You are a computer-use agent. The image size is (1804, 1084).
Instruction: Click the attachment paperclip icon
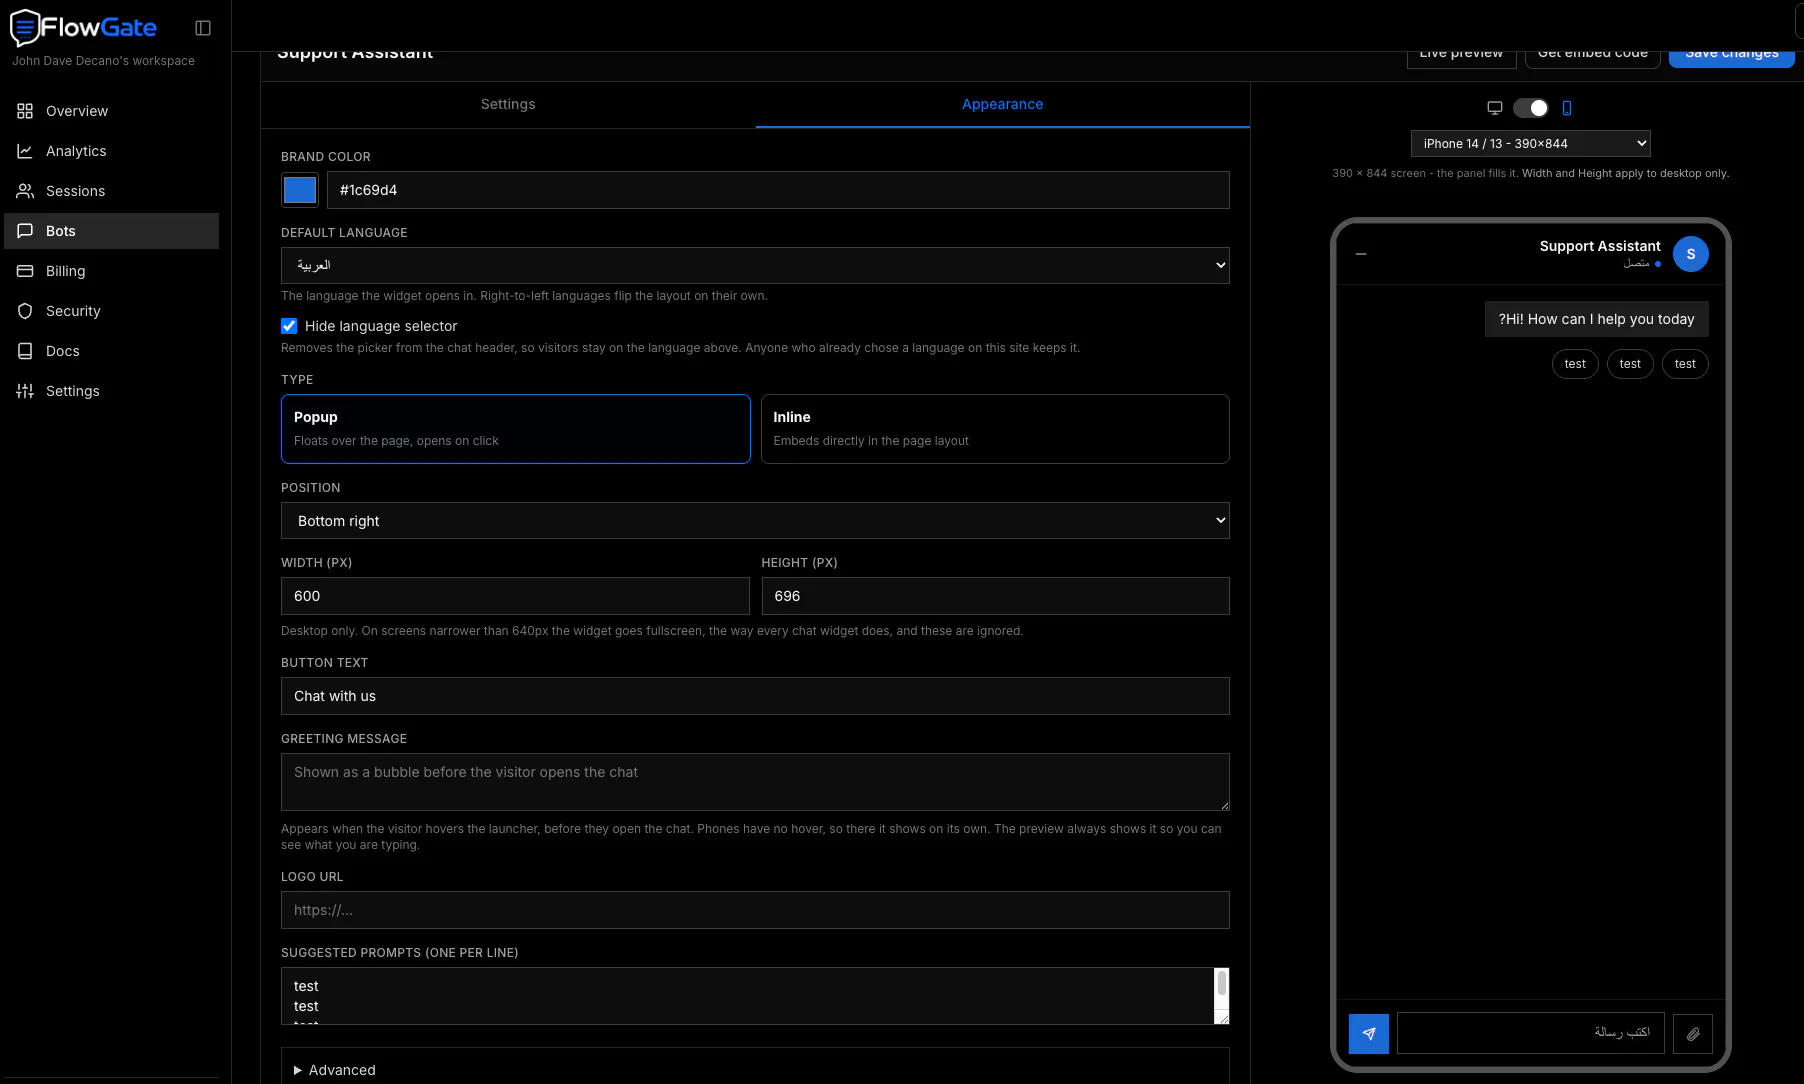pyautogui.click(x=1693, y=1034)
